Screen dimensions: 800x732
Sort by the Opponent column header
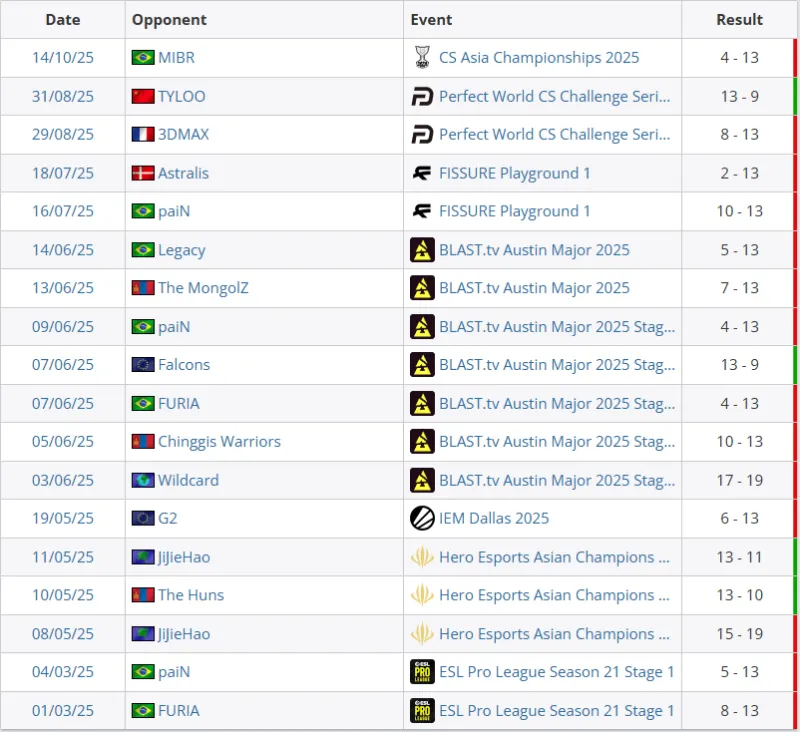(170, 20)
